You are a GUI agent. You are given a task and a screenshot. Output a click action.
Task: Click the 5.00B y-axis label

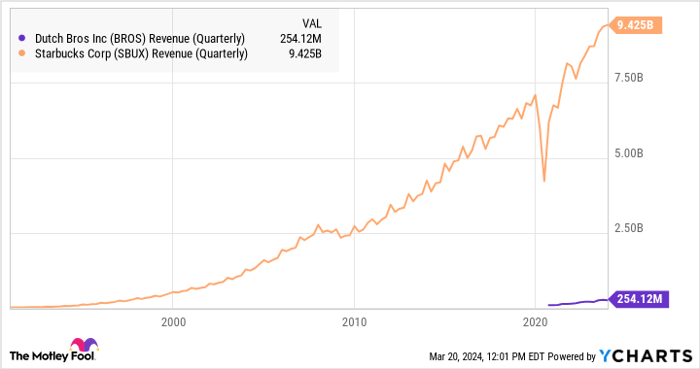point(629,153)
